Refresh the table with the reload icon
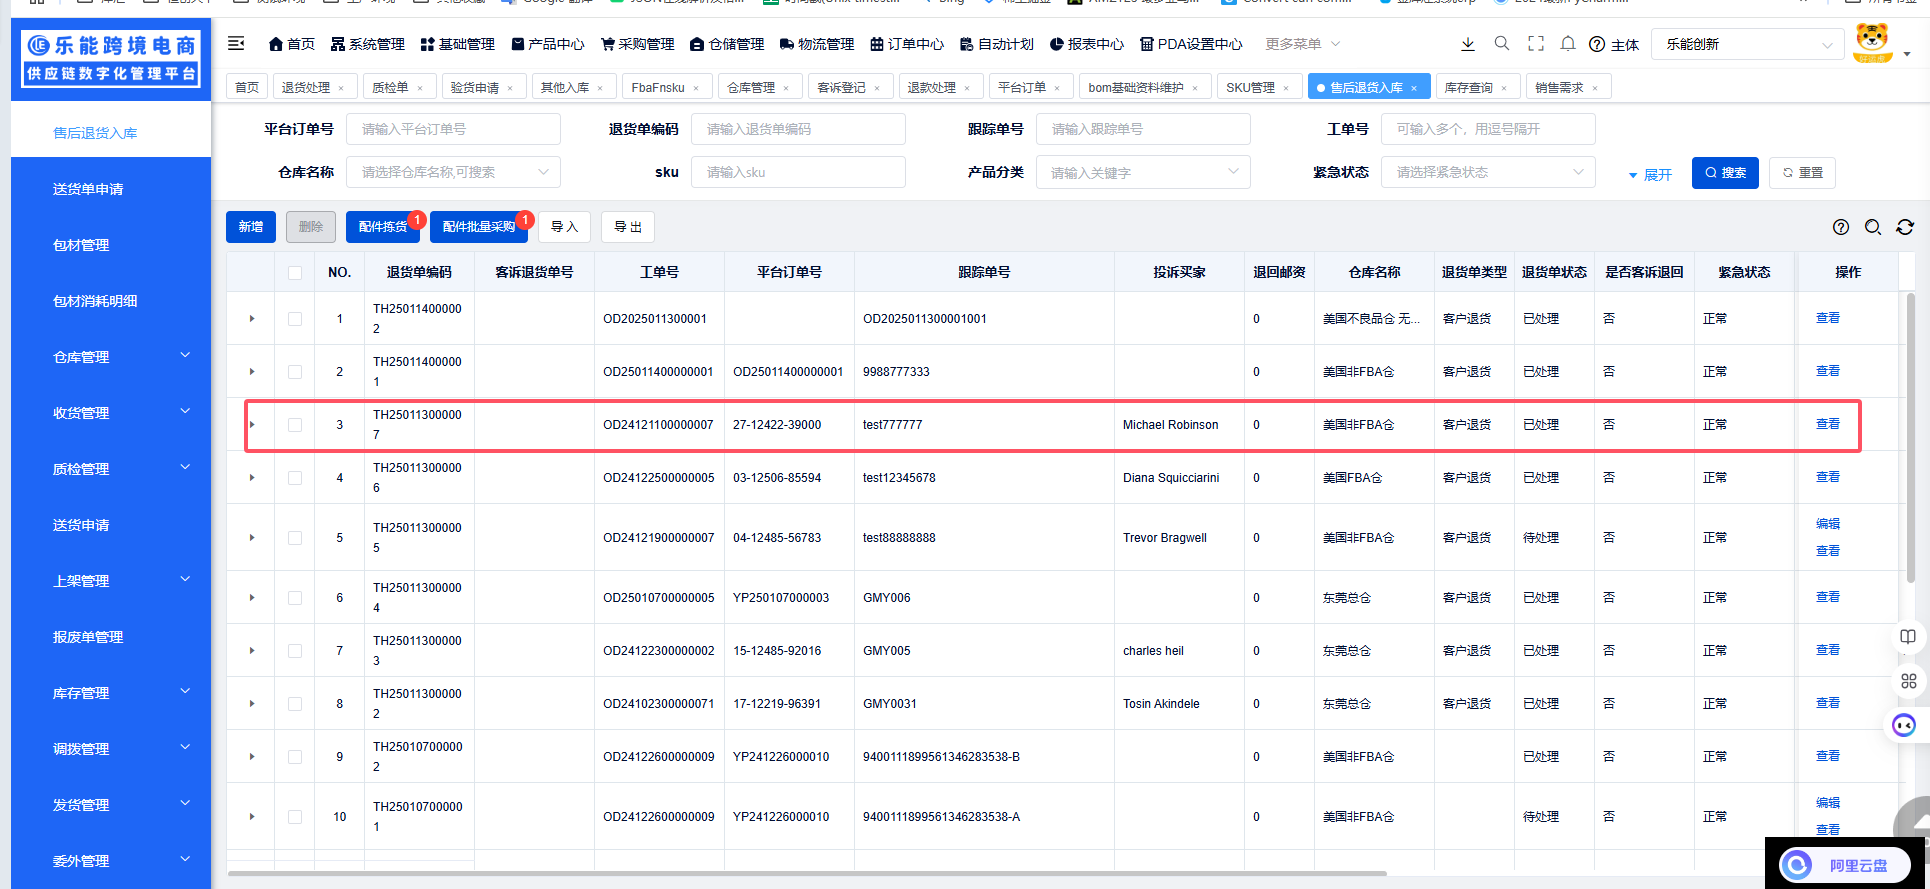 [x=1904, y=227]
